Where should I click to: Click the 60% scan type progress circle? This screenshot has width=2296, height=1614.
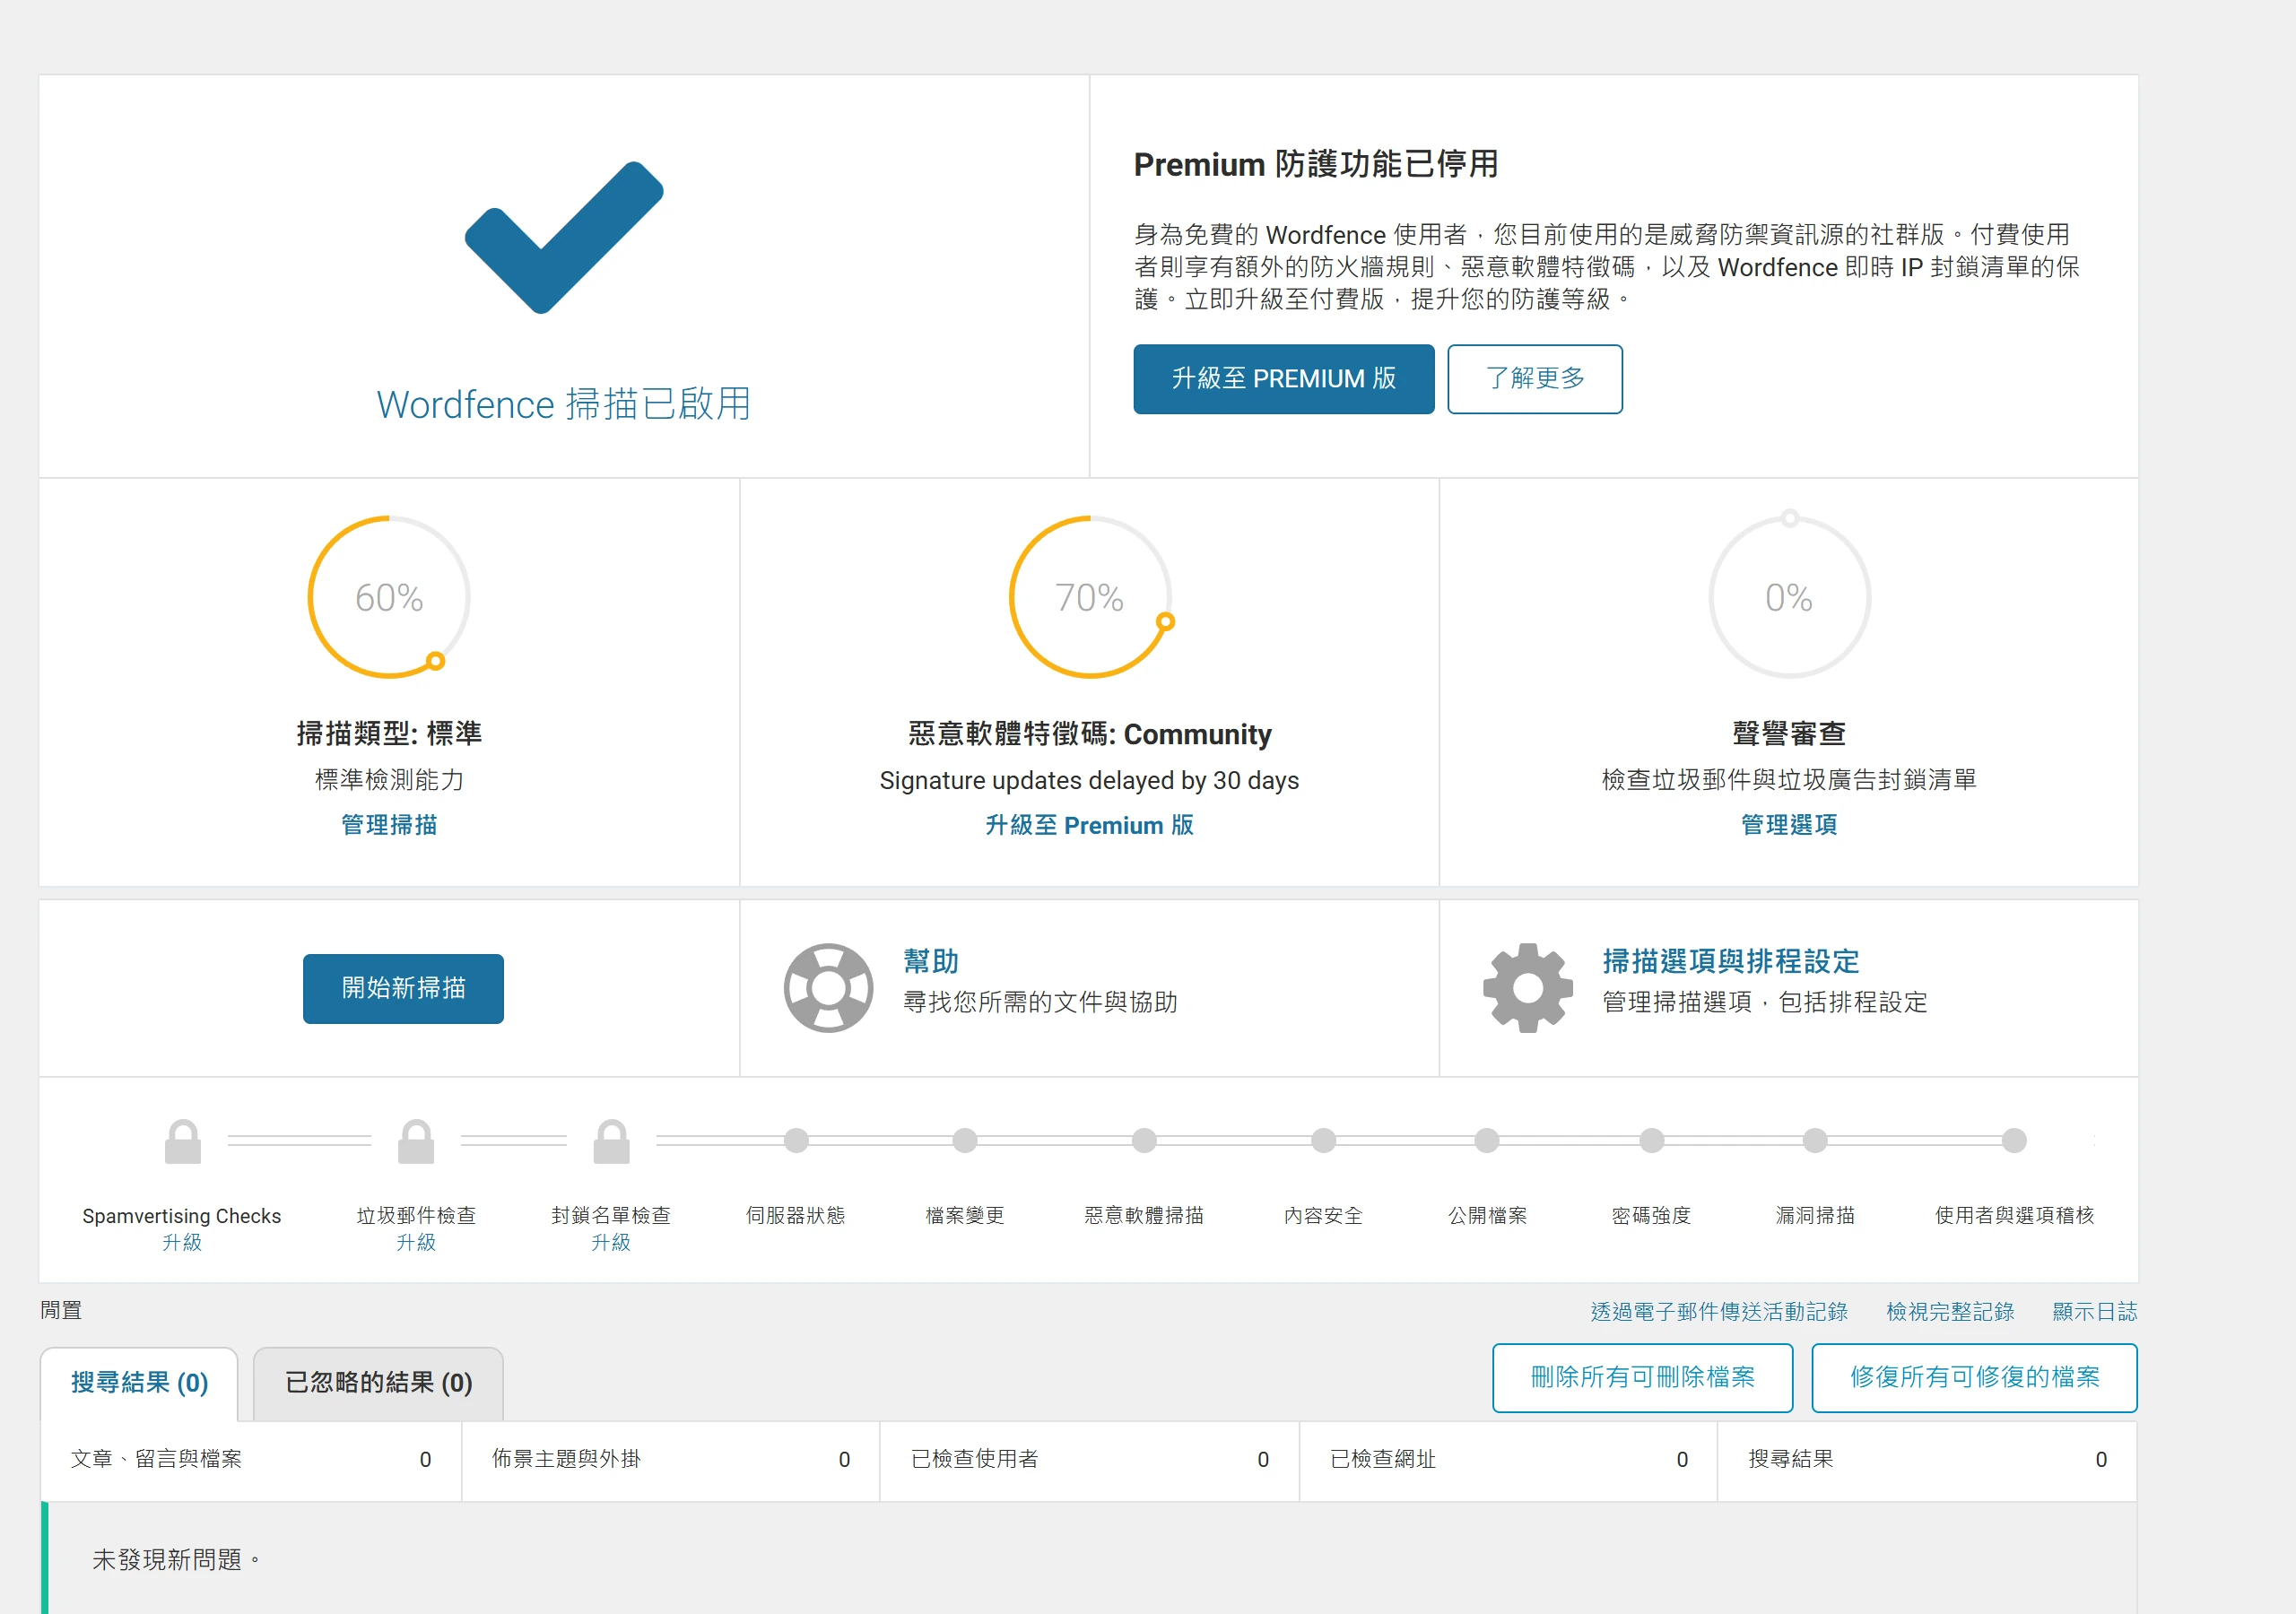389,597
